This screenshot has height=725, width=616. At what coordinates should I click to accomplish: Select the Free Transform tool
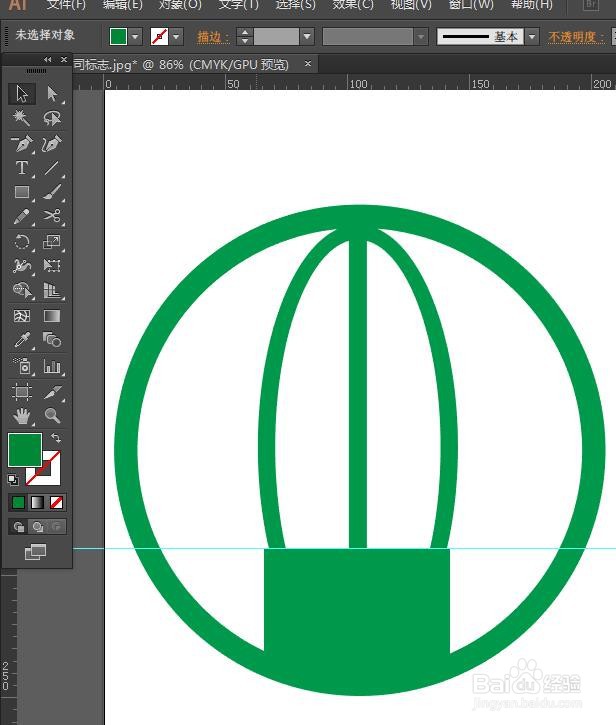52,265
